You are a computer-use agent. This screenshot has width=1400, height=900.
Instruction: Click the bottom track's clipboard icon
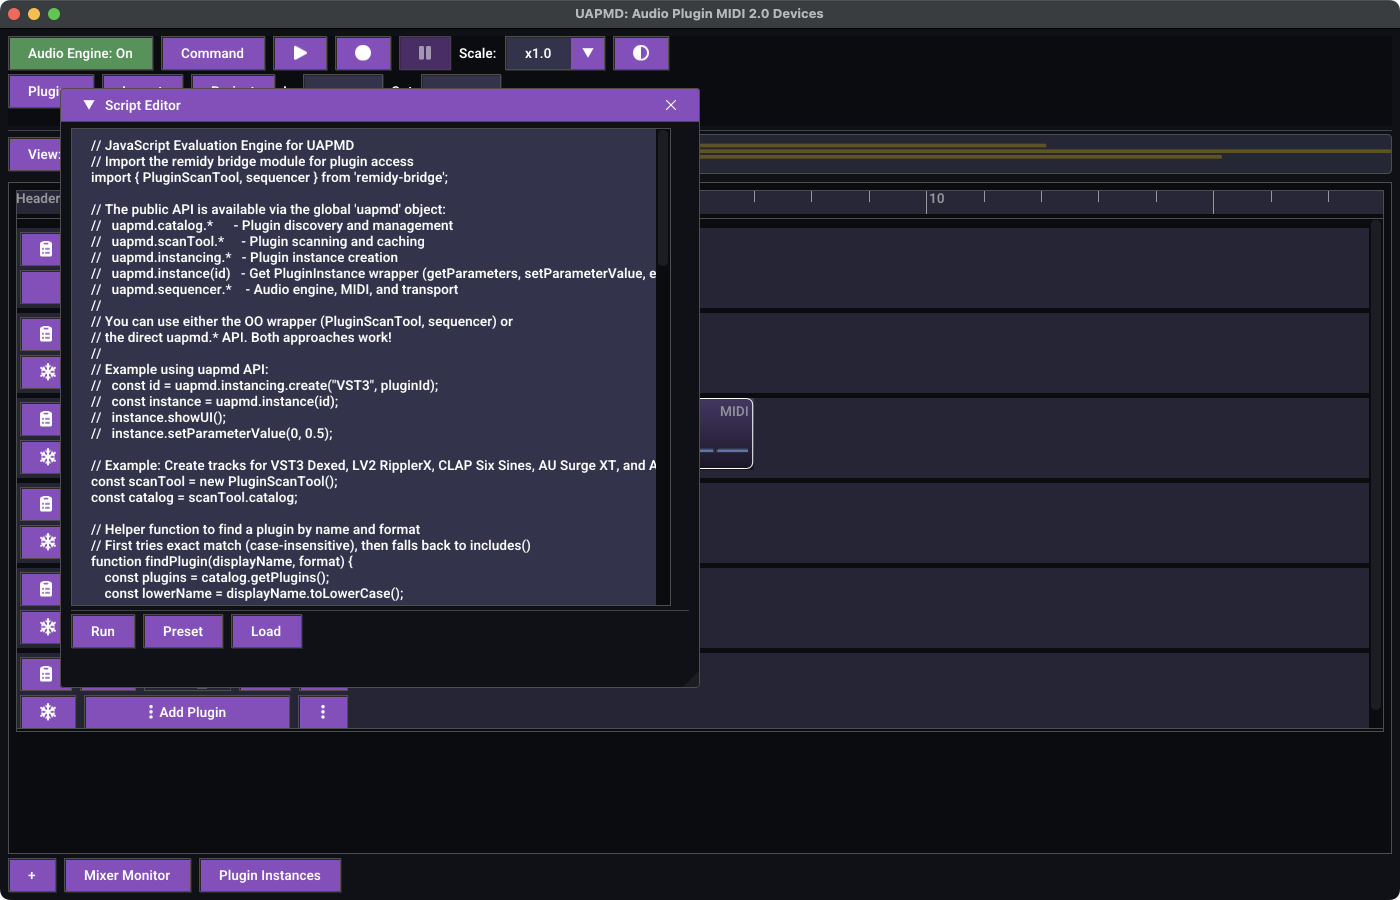41,674
